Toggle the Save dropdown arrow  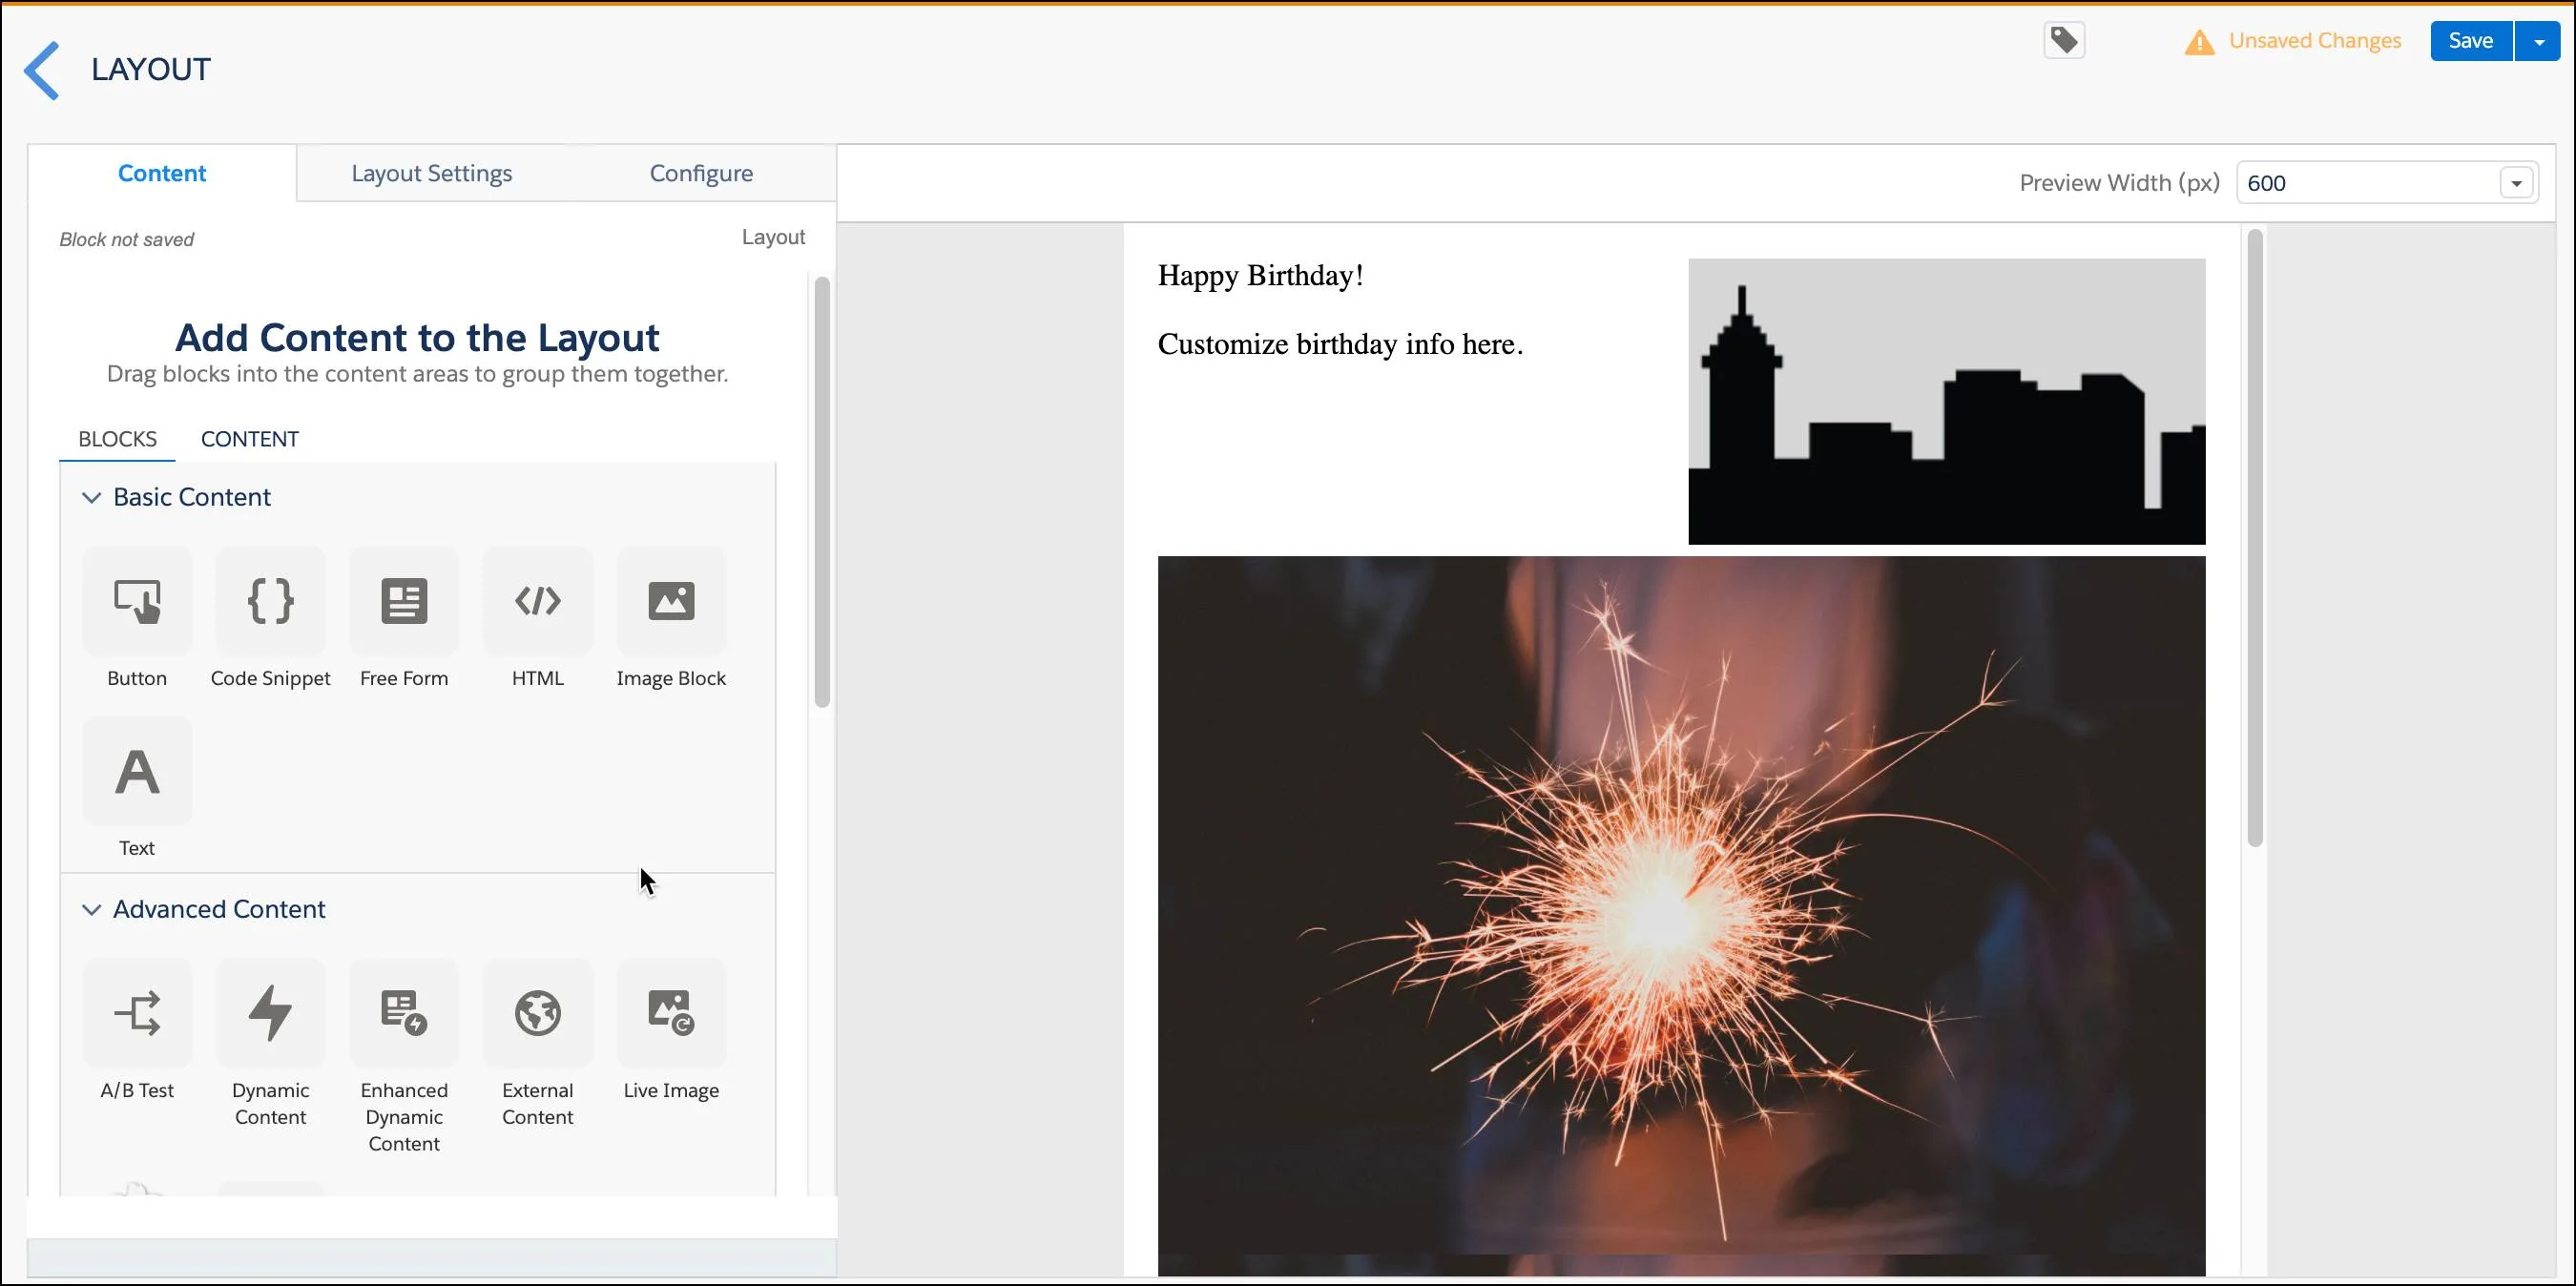(x=2535, y=41)
